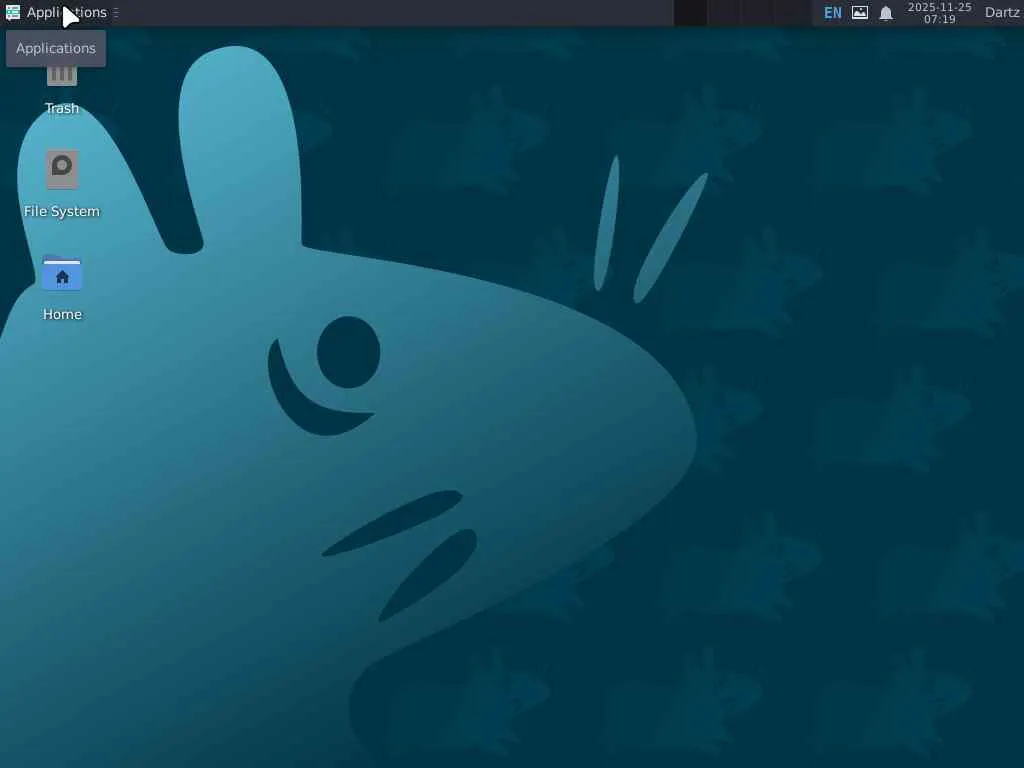This screenshot has width=1024, height=768.
Task: Open notifications via the bell icon
Action: 886,13
